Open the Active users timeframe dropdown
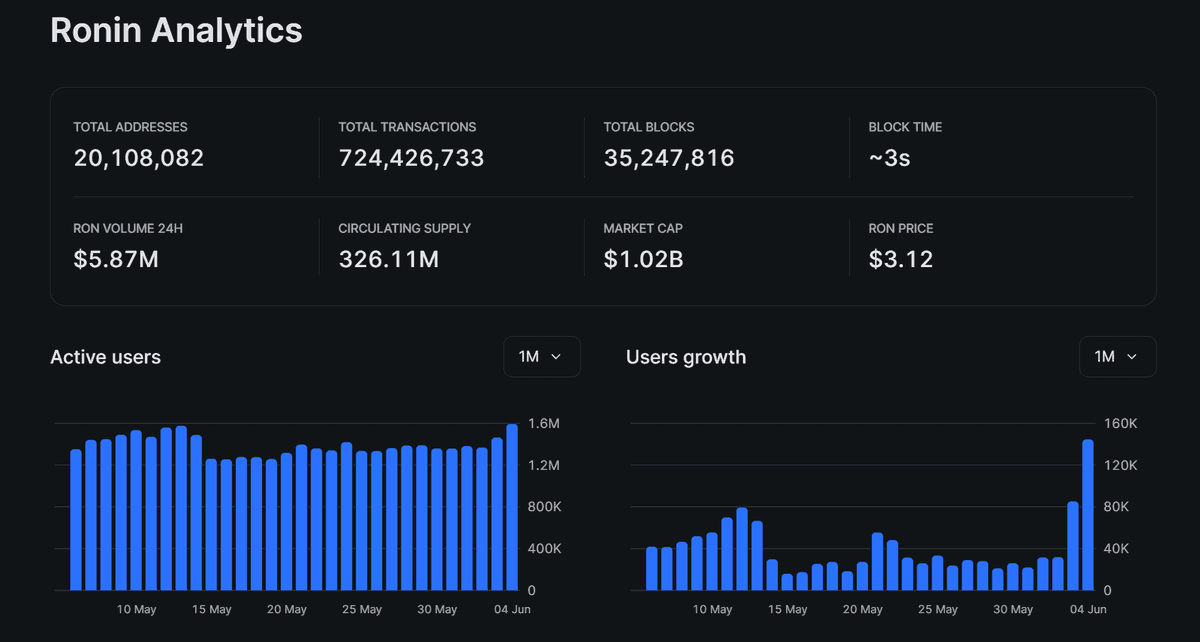This screenshot has width=1200, height=642. click(542, 356)
